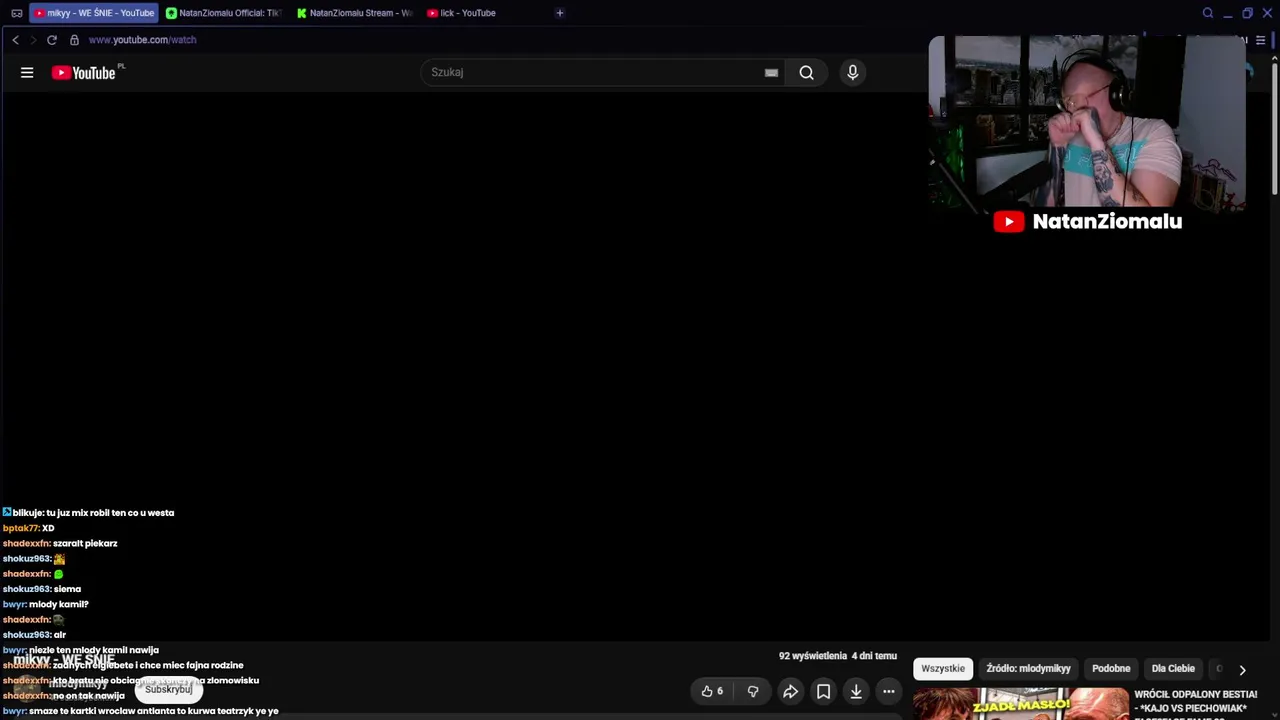Like the video with thumbs up
Screen dimensions: 1280x720
[712, 691]
